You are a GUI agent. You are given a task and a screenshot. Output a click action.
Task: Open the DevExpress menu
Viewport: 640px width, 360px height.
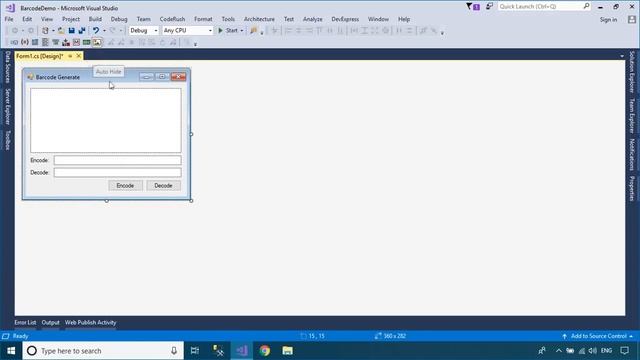point(345,19)
